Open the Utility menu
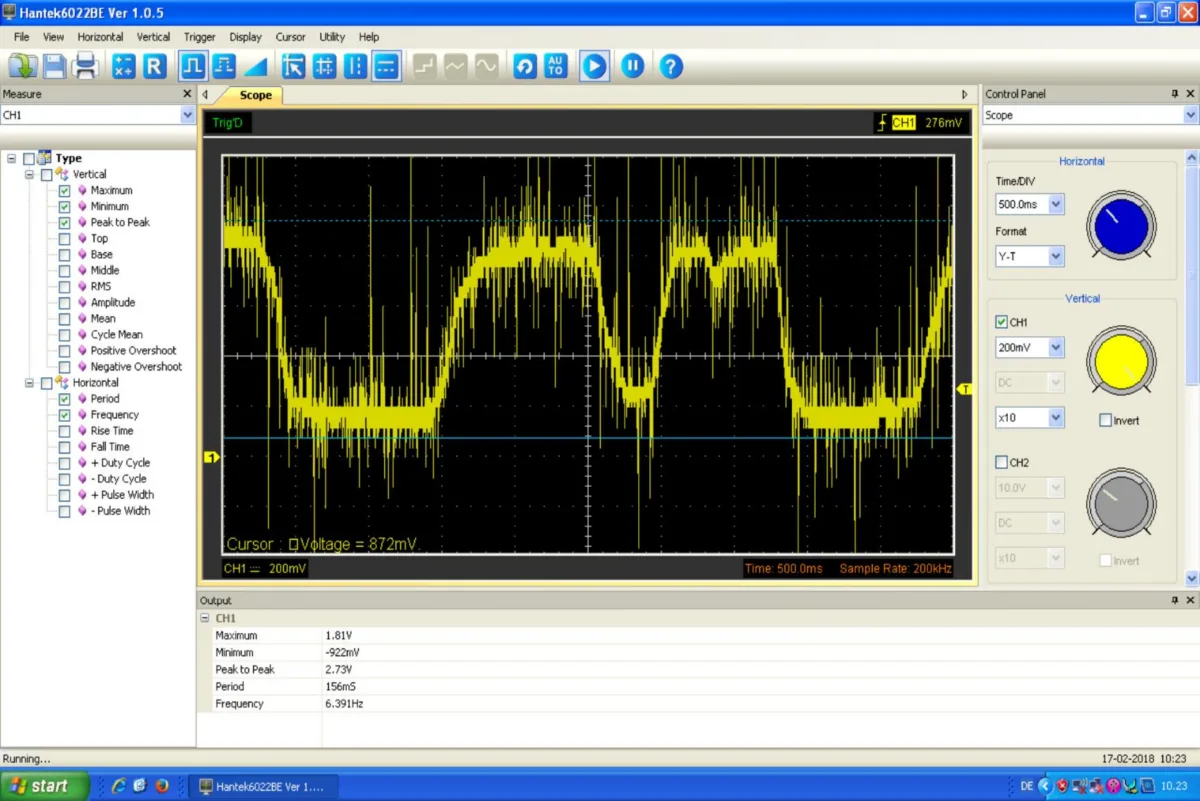The width and height of the screenshot is (1200, 801). (332, 37)
